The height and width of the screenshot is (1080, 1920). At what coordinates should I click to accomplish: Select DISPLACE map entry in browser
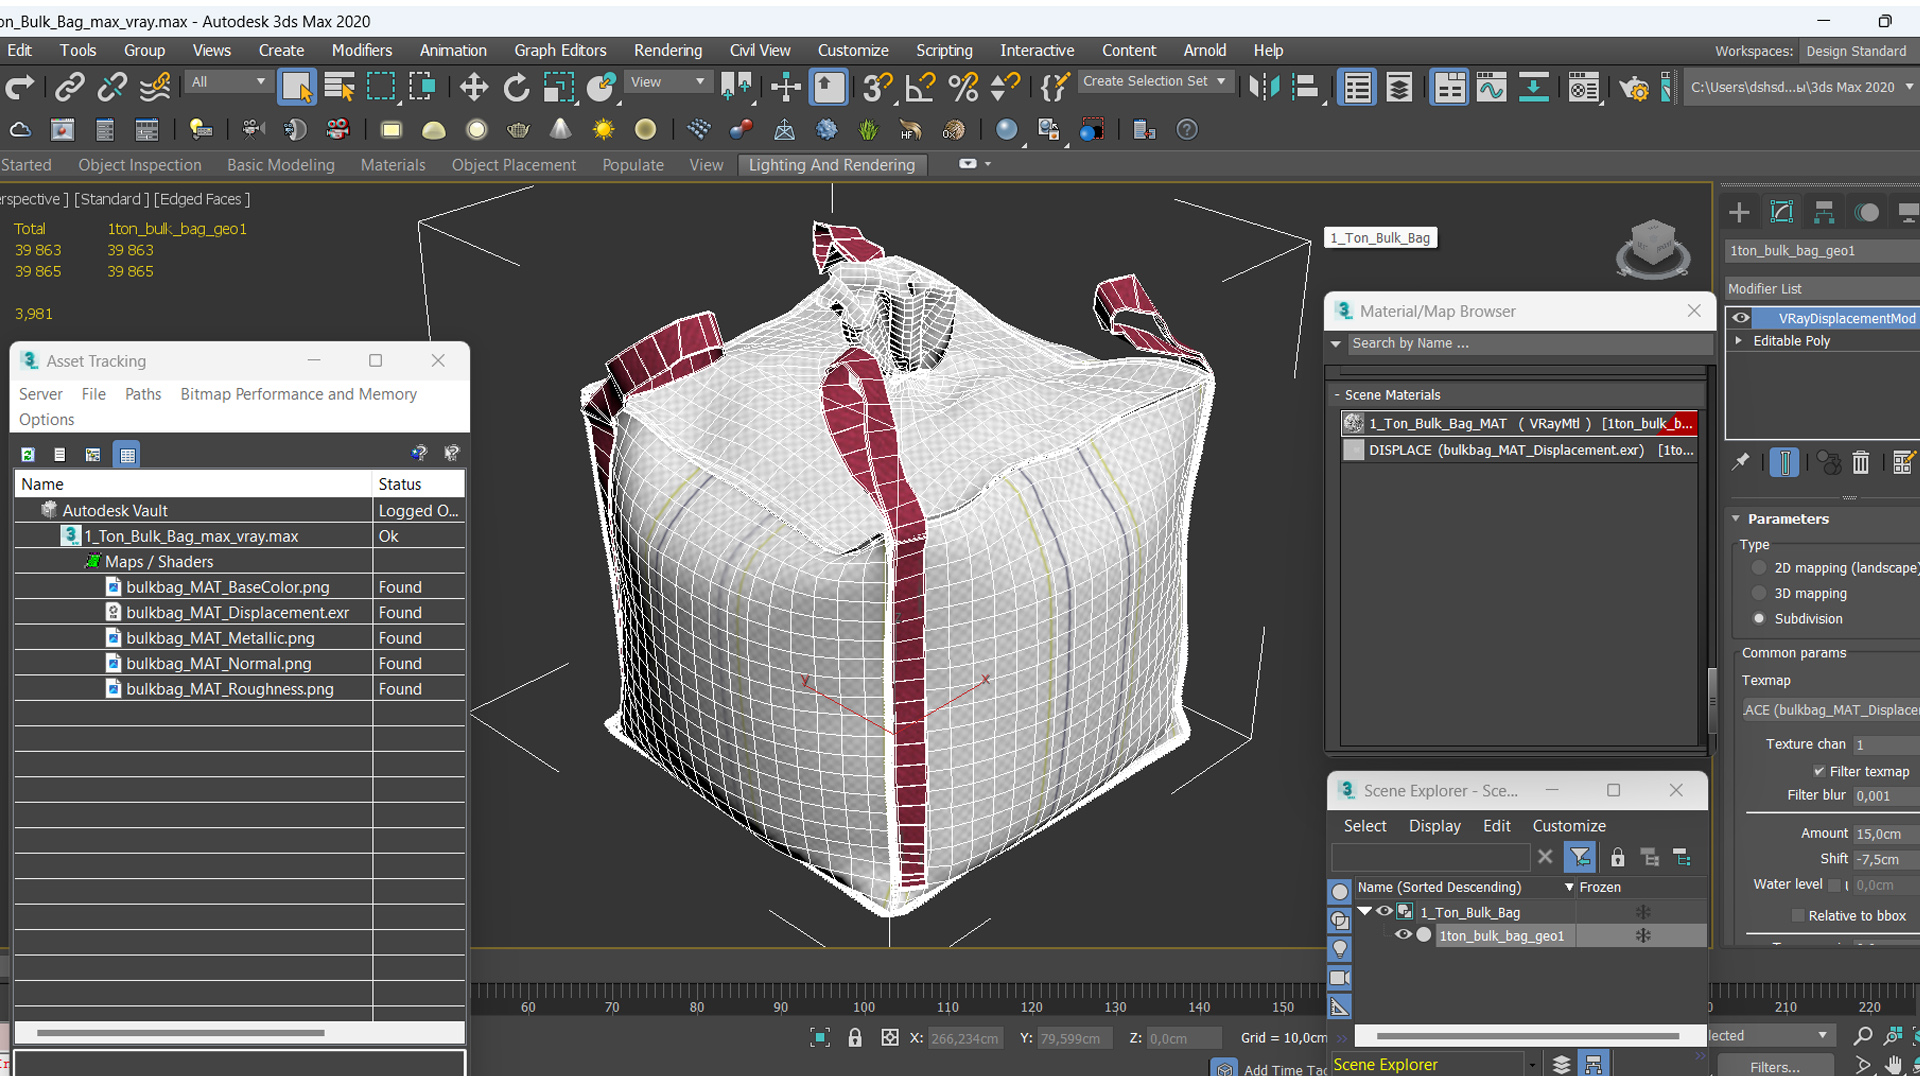(x=1519, y=450)
